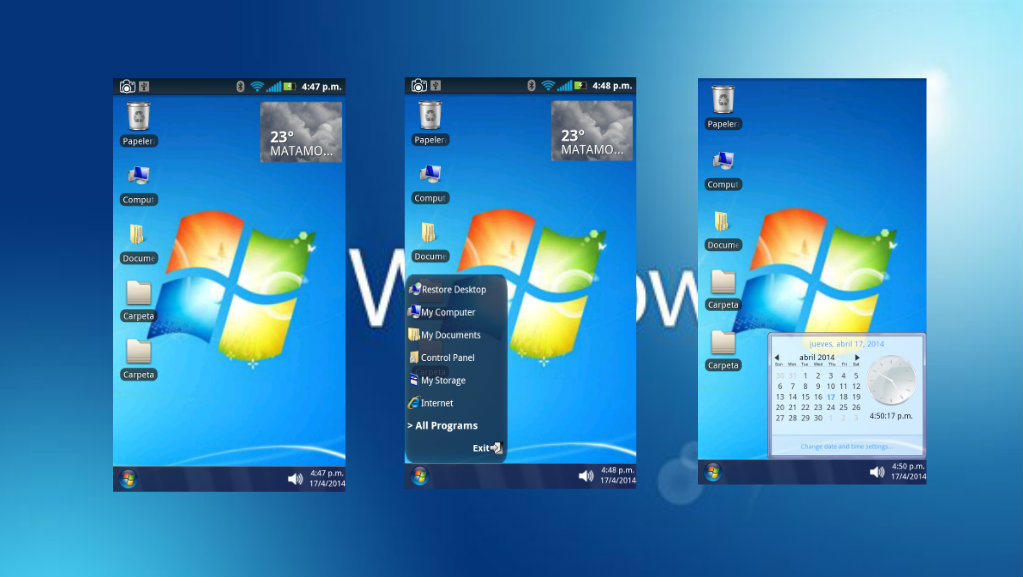Image resolution: width=1023 pixels, height=577 pixels.
Task: Tap the camera icon in left phone status bar
Action: [x=127, y=86]
